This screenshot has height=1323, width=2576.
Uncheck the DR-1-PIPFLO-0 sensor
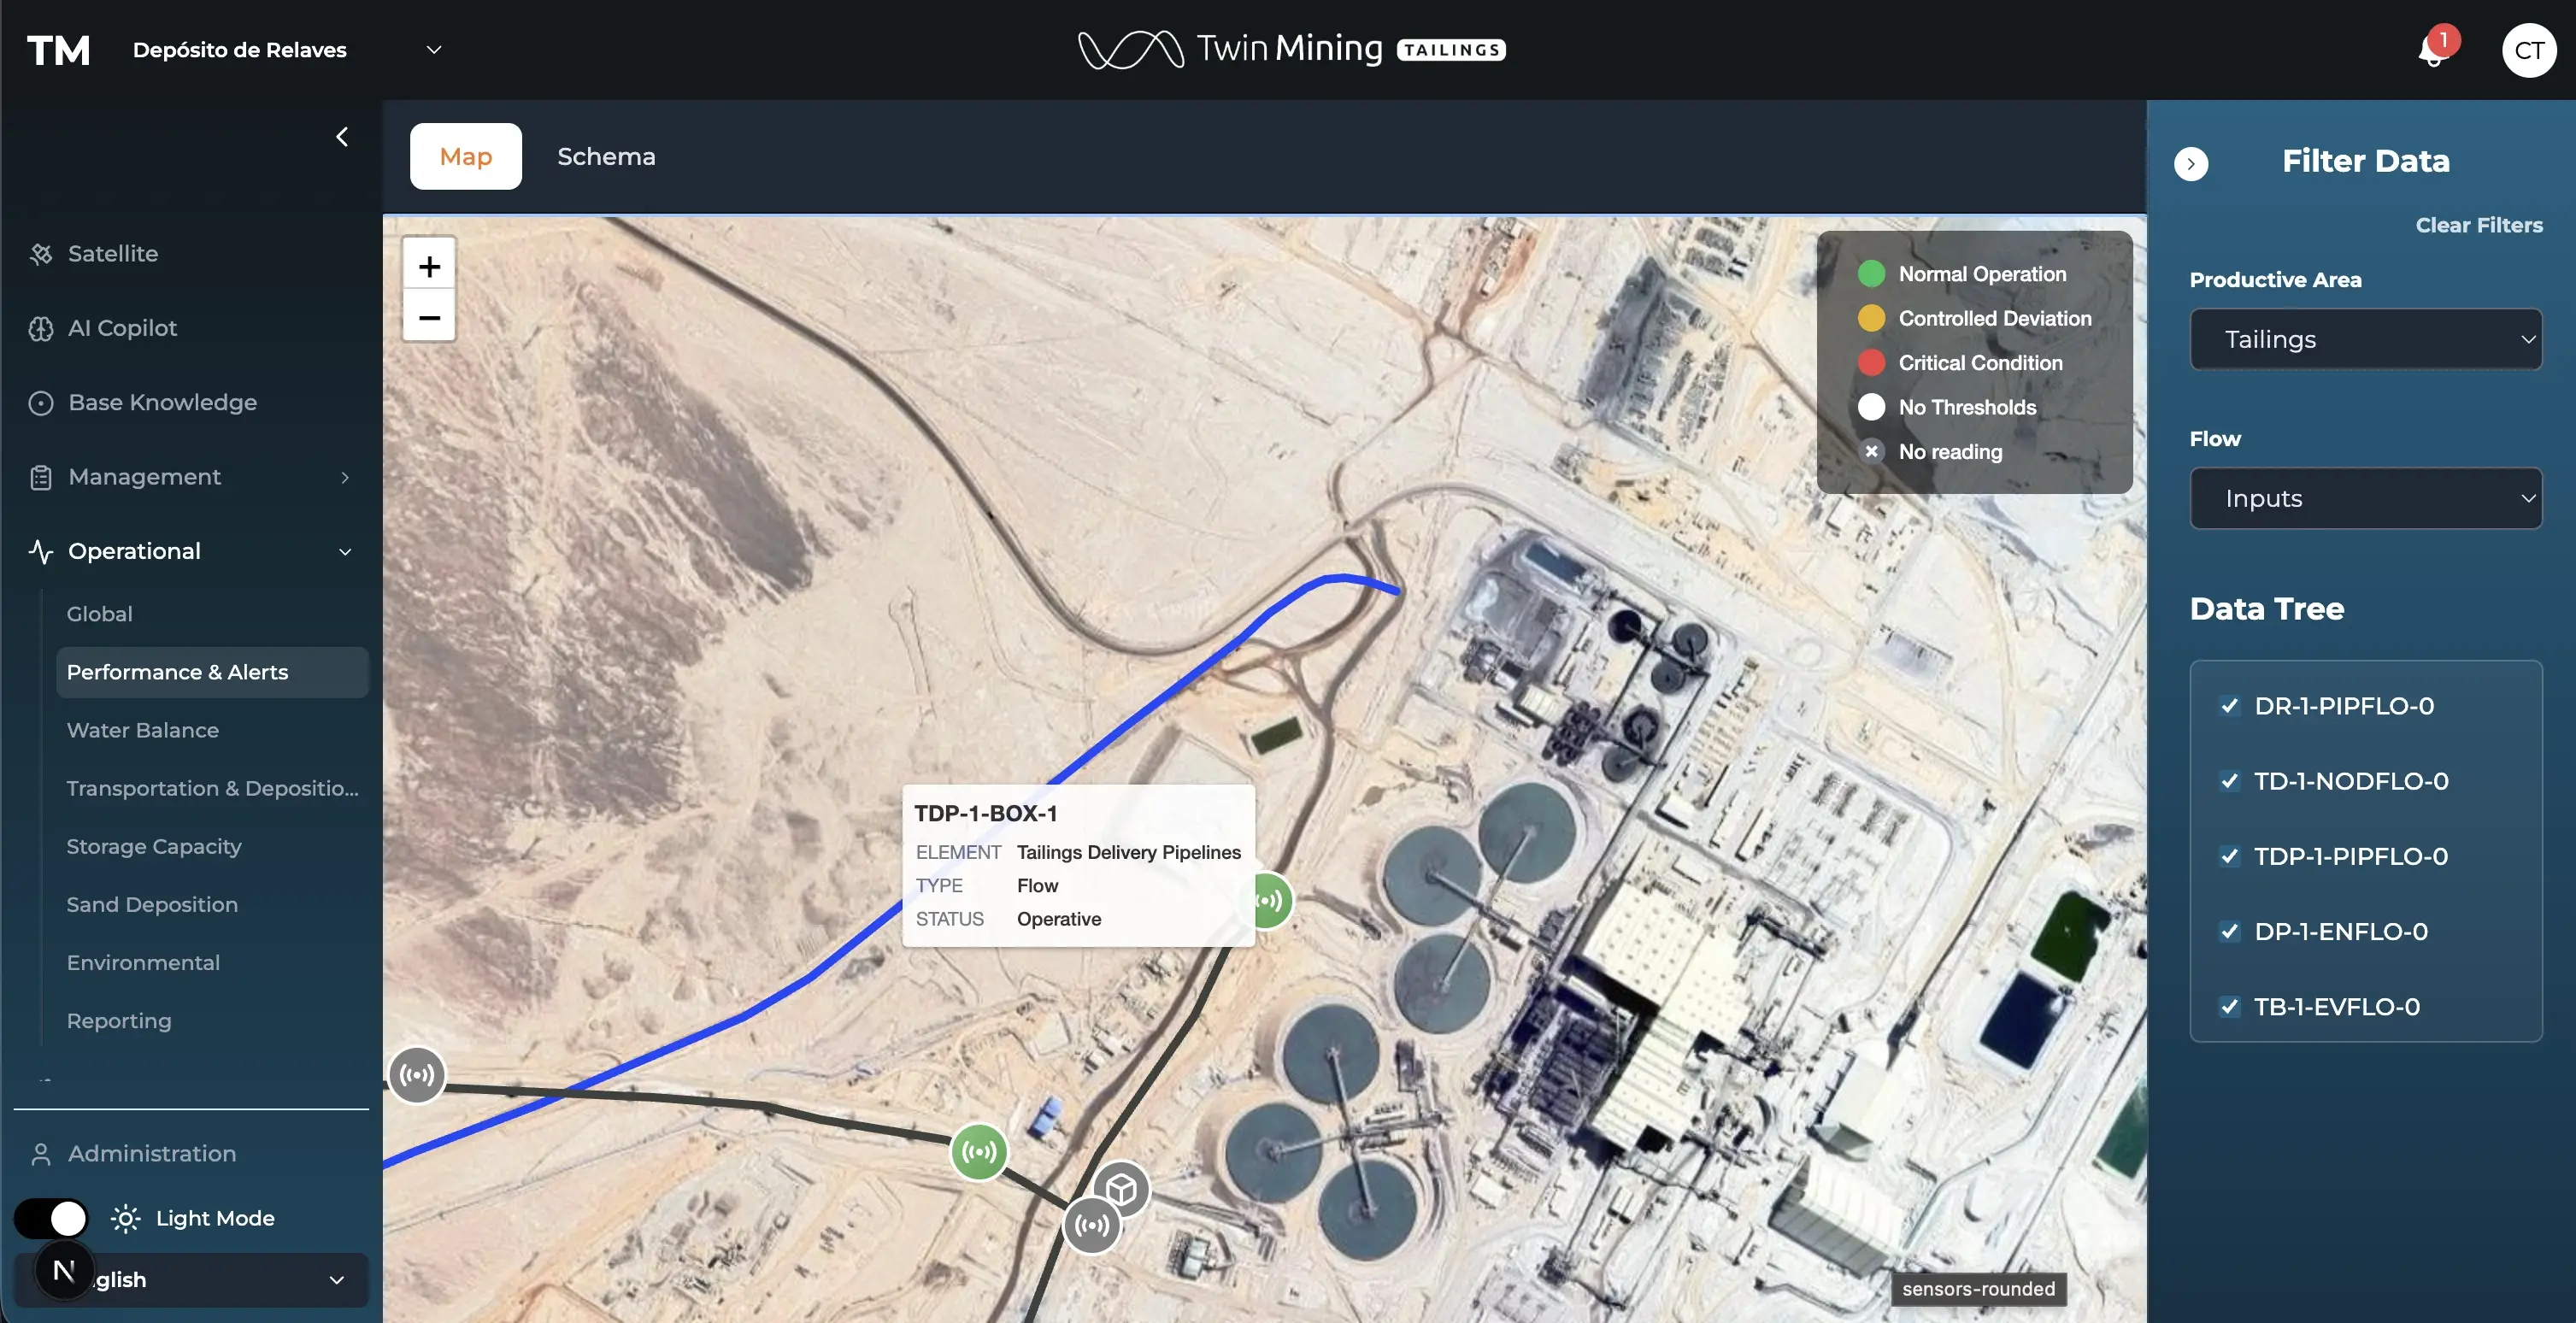click(x=2229, y=706)
